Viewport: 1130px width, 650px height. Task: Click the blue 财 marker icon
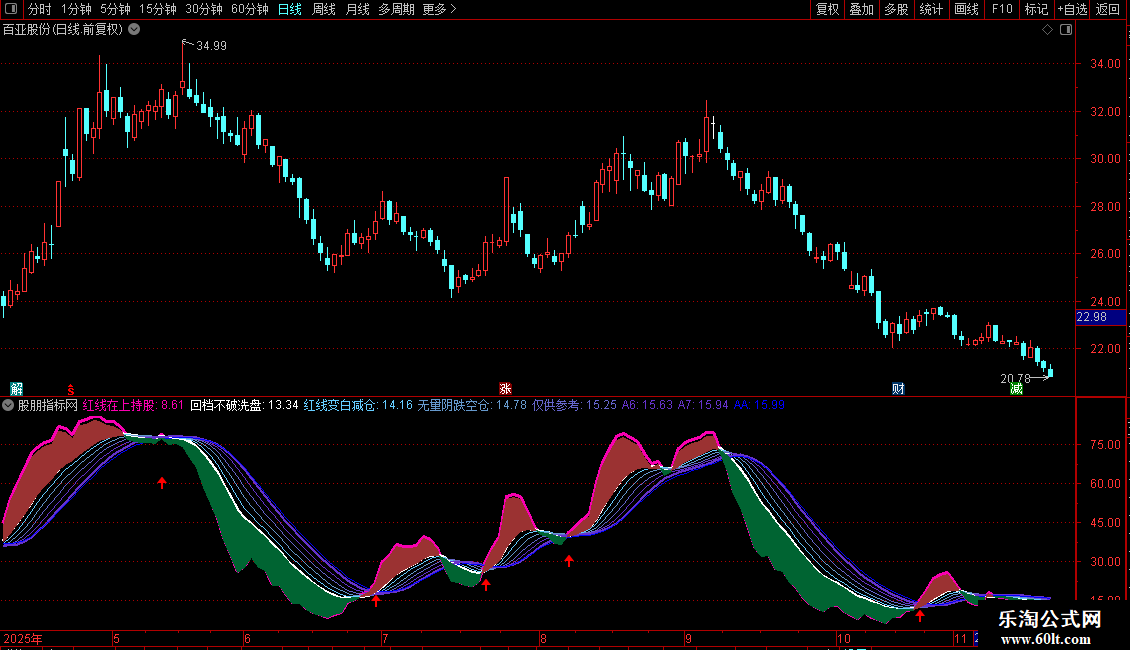[x=898, y=388]
